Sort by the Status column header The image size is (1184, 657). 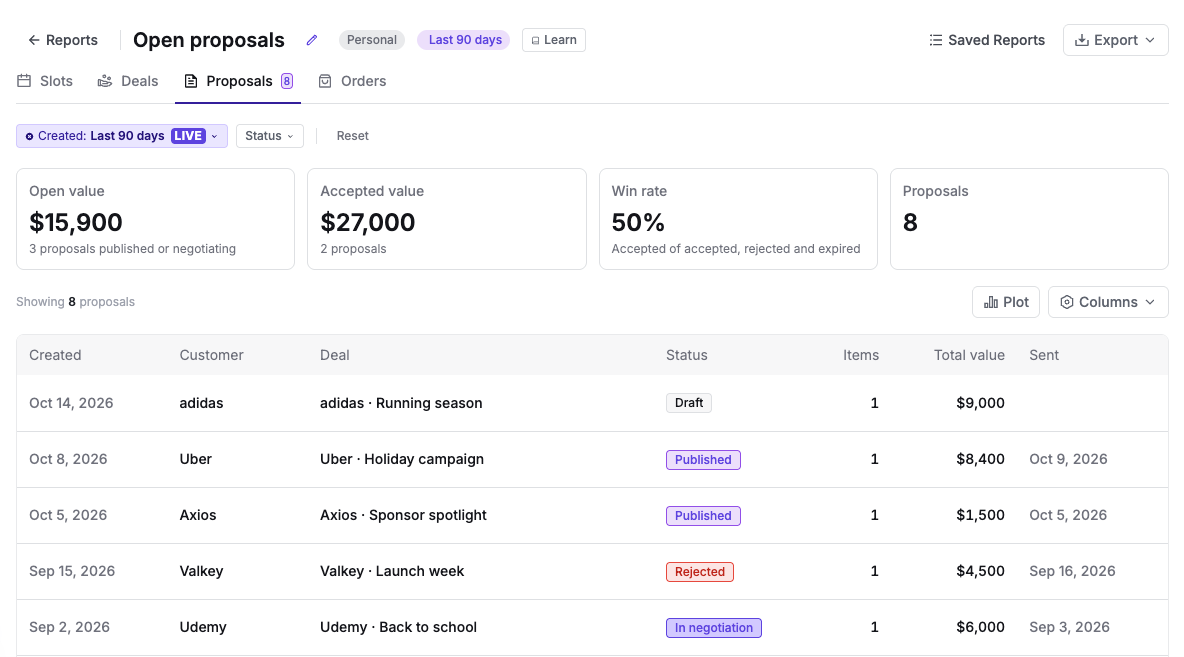click(x=686, y=355)
